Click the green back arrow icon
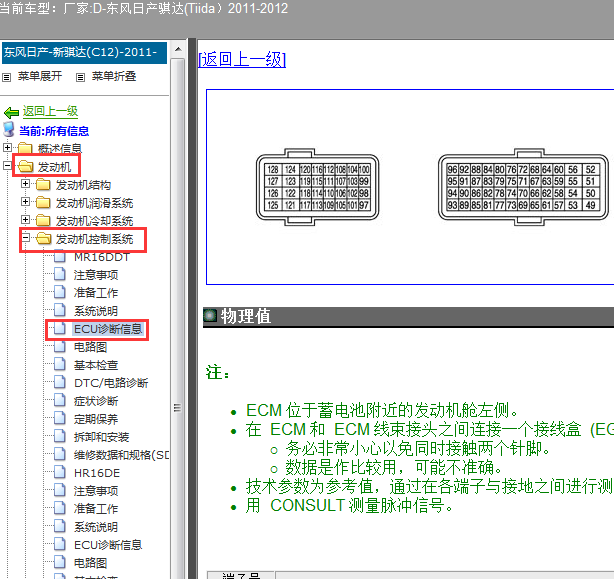This screenshot has width=614, height=579. [x=11, y=113]
